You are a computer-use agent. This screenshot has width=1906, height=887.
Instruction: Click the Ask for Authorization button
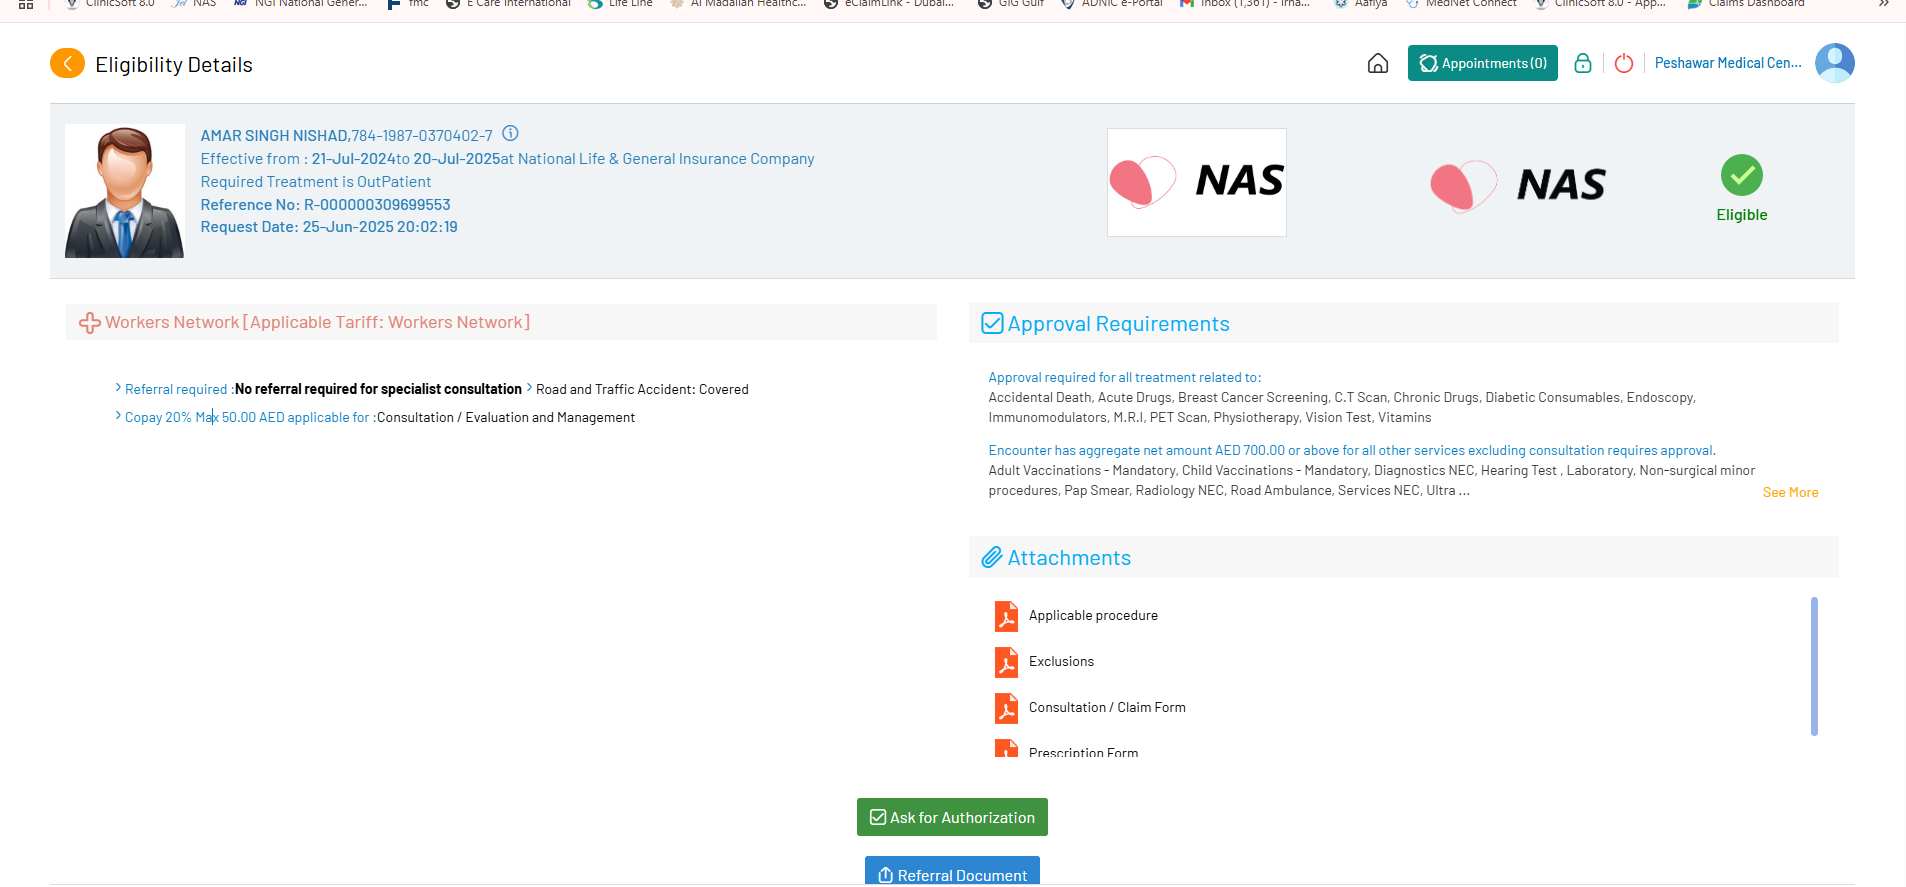click(x=952, y=817)
